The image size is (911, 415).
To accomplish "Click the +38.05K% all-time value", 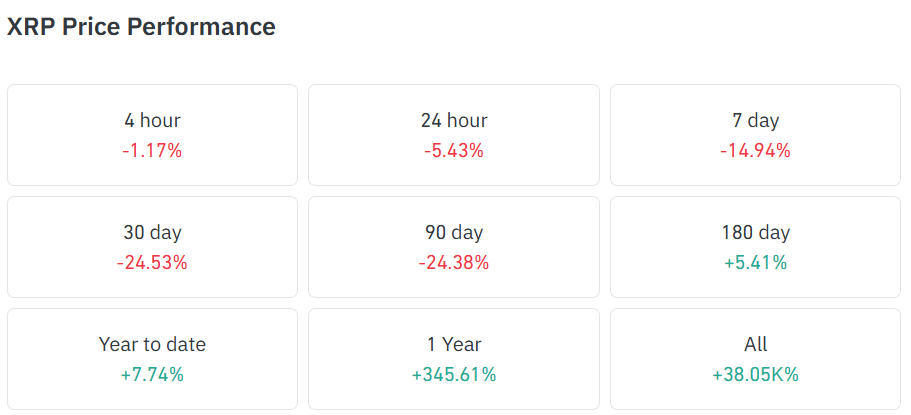I will pos(755,375).
